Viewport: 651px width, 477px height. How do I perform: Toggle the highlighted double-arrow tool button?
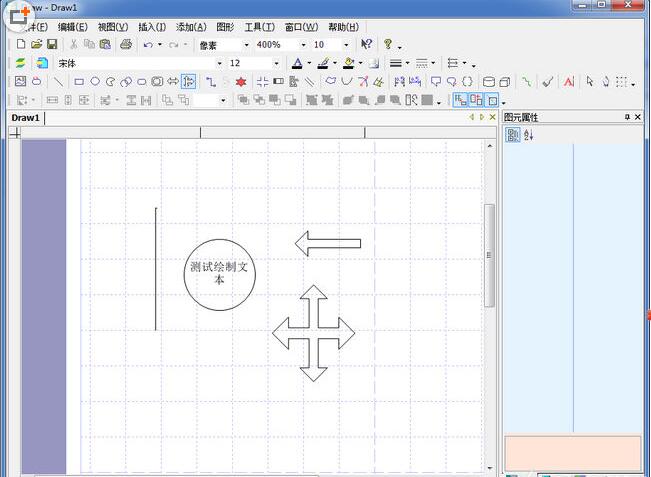point(188,82)
